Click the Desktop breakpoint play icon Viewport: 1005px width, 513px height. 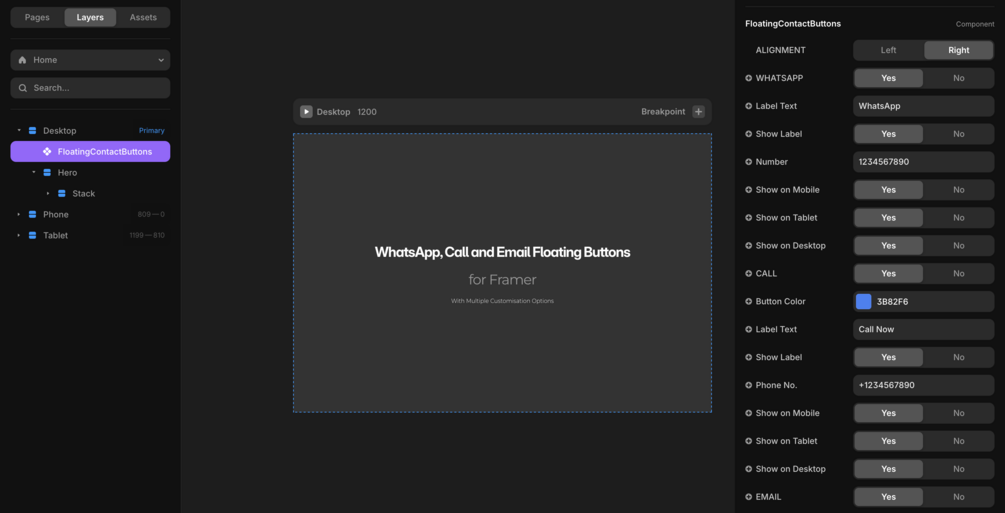(x=306, y=112)
